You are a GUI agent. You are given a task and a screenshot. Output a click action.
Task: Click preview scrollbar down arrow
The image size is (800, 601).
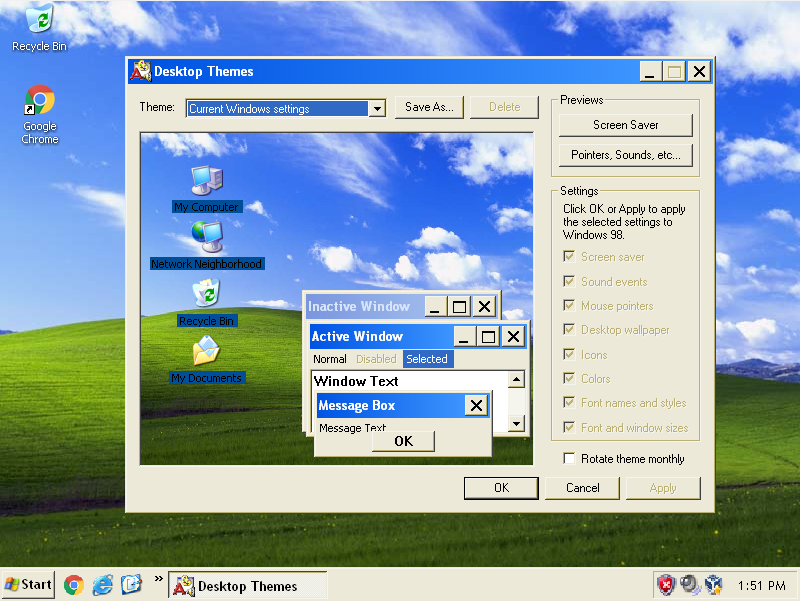pos(516,423)
